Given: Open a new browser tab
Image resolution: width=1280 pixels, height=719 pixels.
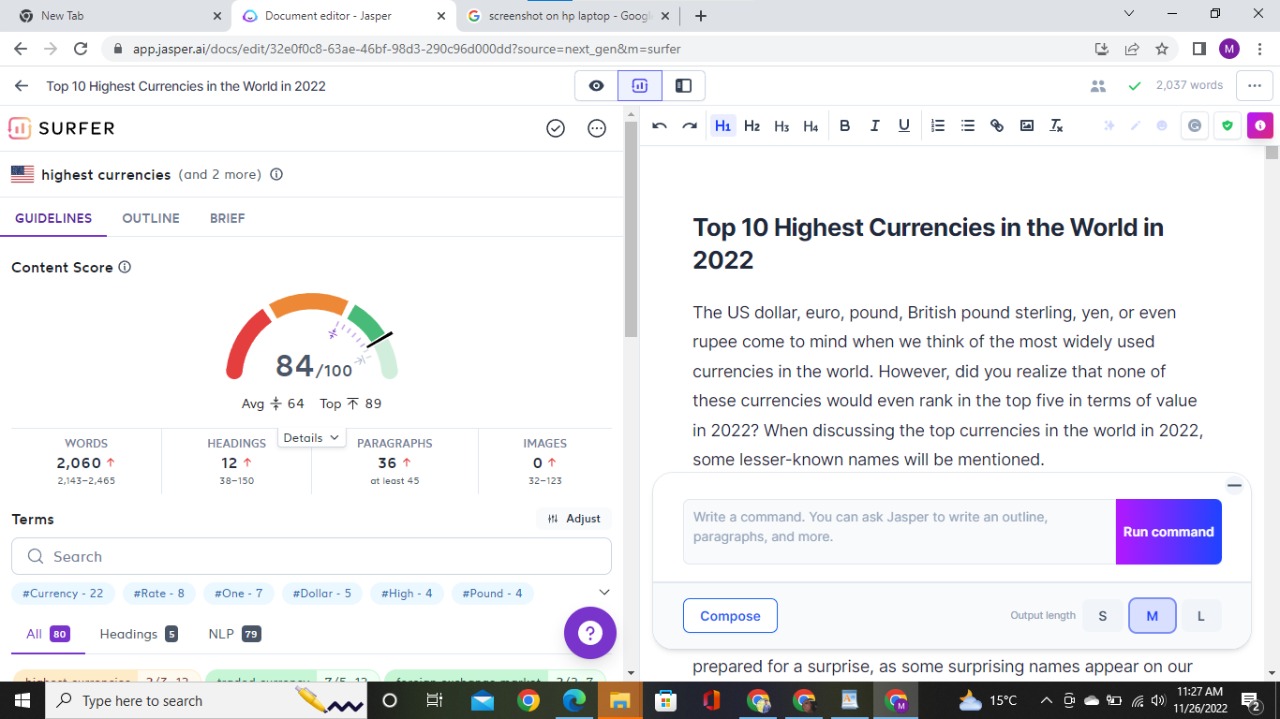Looking at the screenshot, I should [701, 16].
